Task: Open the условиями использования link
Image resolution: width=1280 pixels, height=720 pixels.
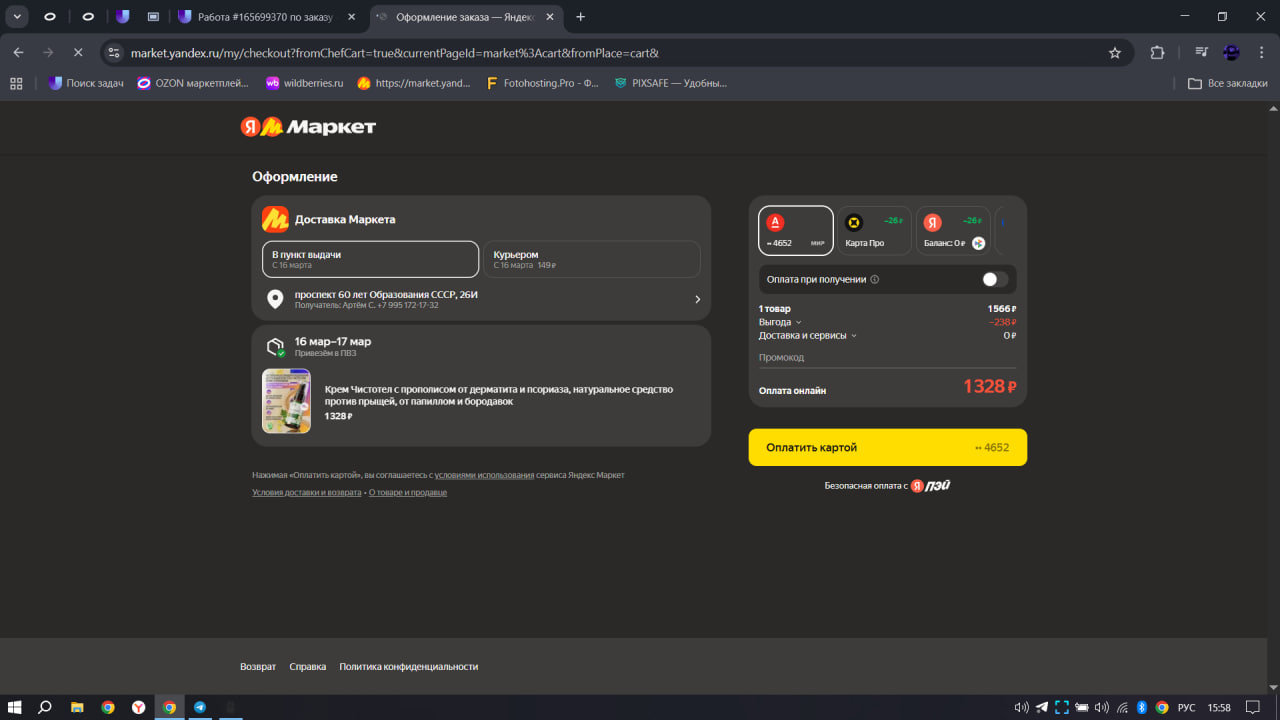Action: pyautogui.click(x=484, y=475)
